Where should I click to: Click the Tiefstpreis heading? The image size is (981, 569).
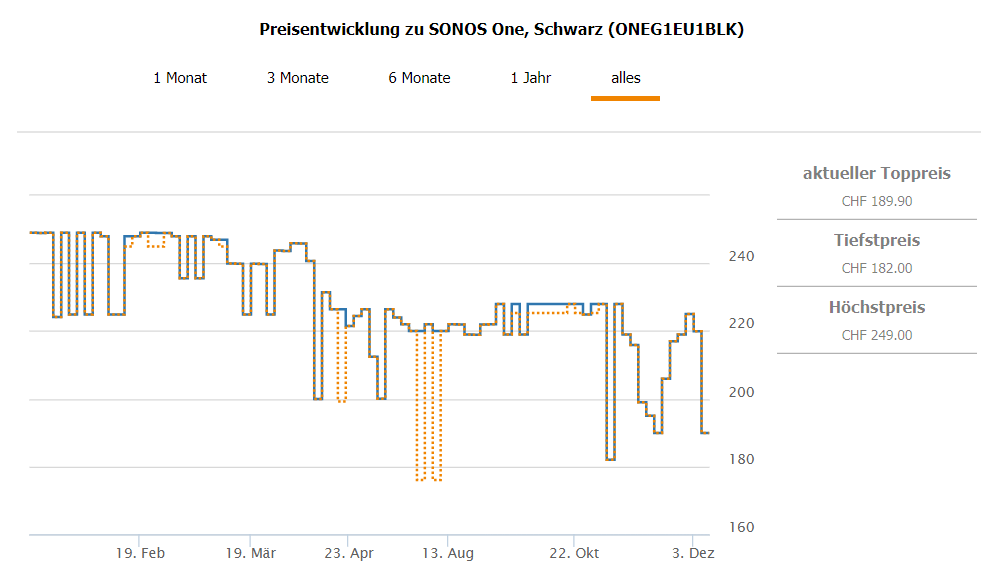click(877, 241)
